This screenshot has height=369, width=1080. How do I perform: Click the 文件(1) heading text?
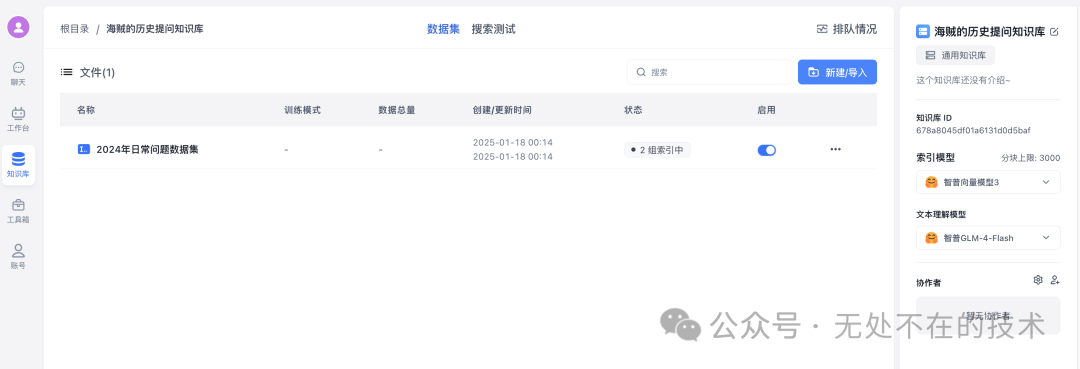tap(97, 72)
